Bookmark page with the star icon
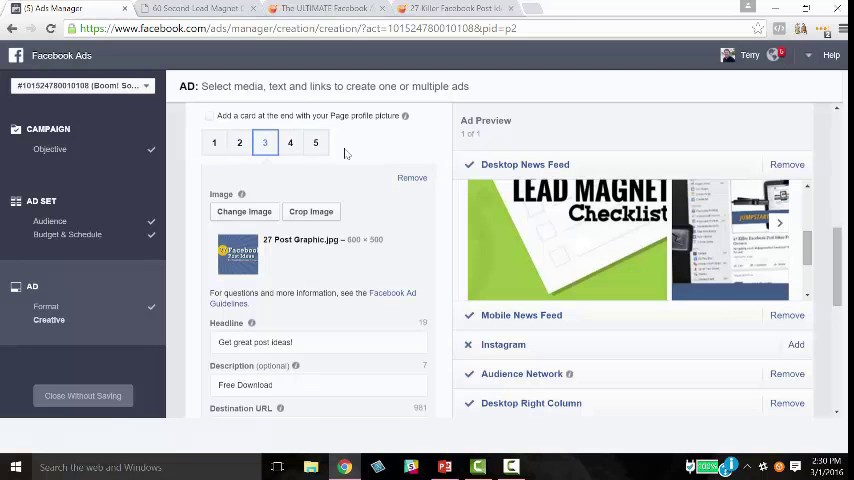The image size is (854, 480). (x=757, y=28)
